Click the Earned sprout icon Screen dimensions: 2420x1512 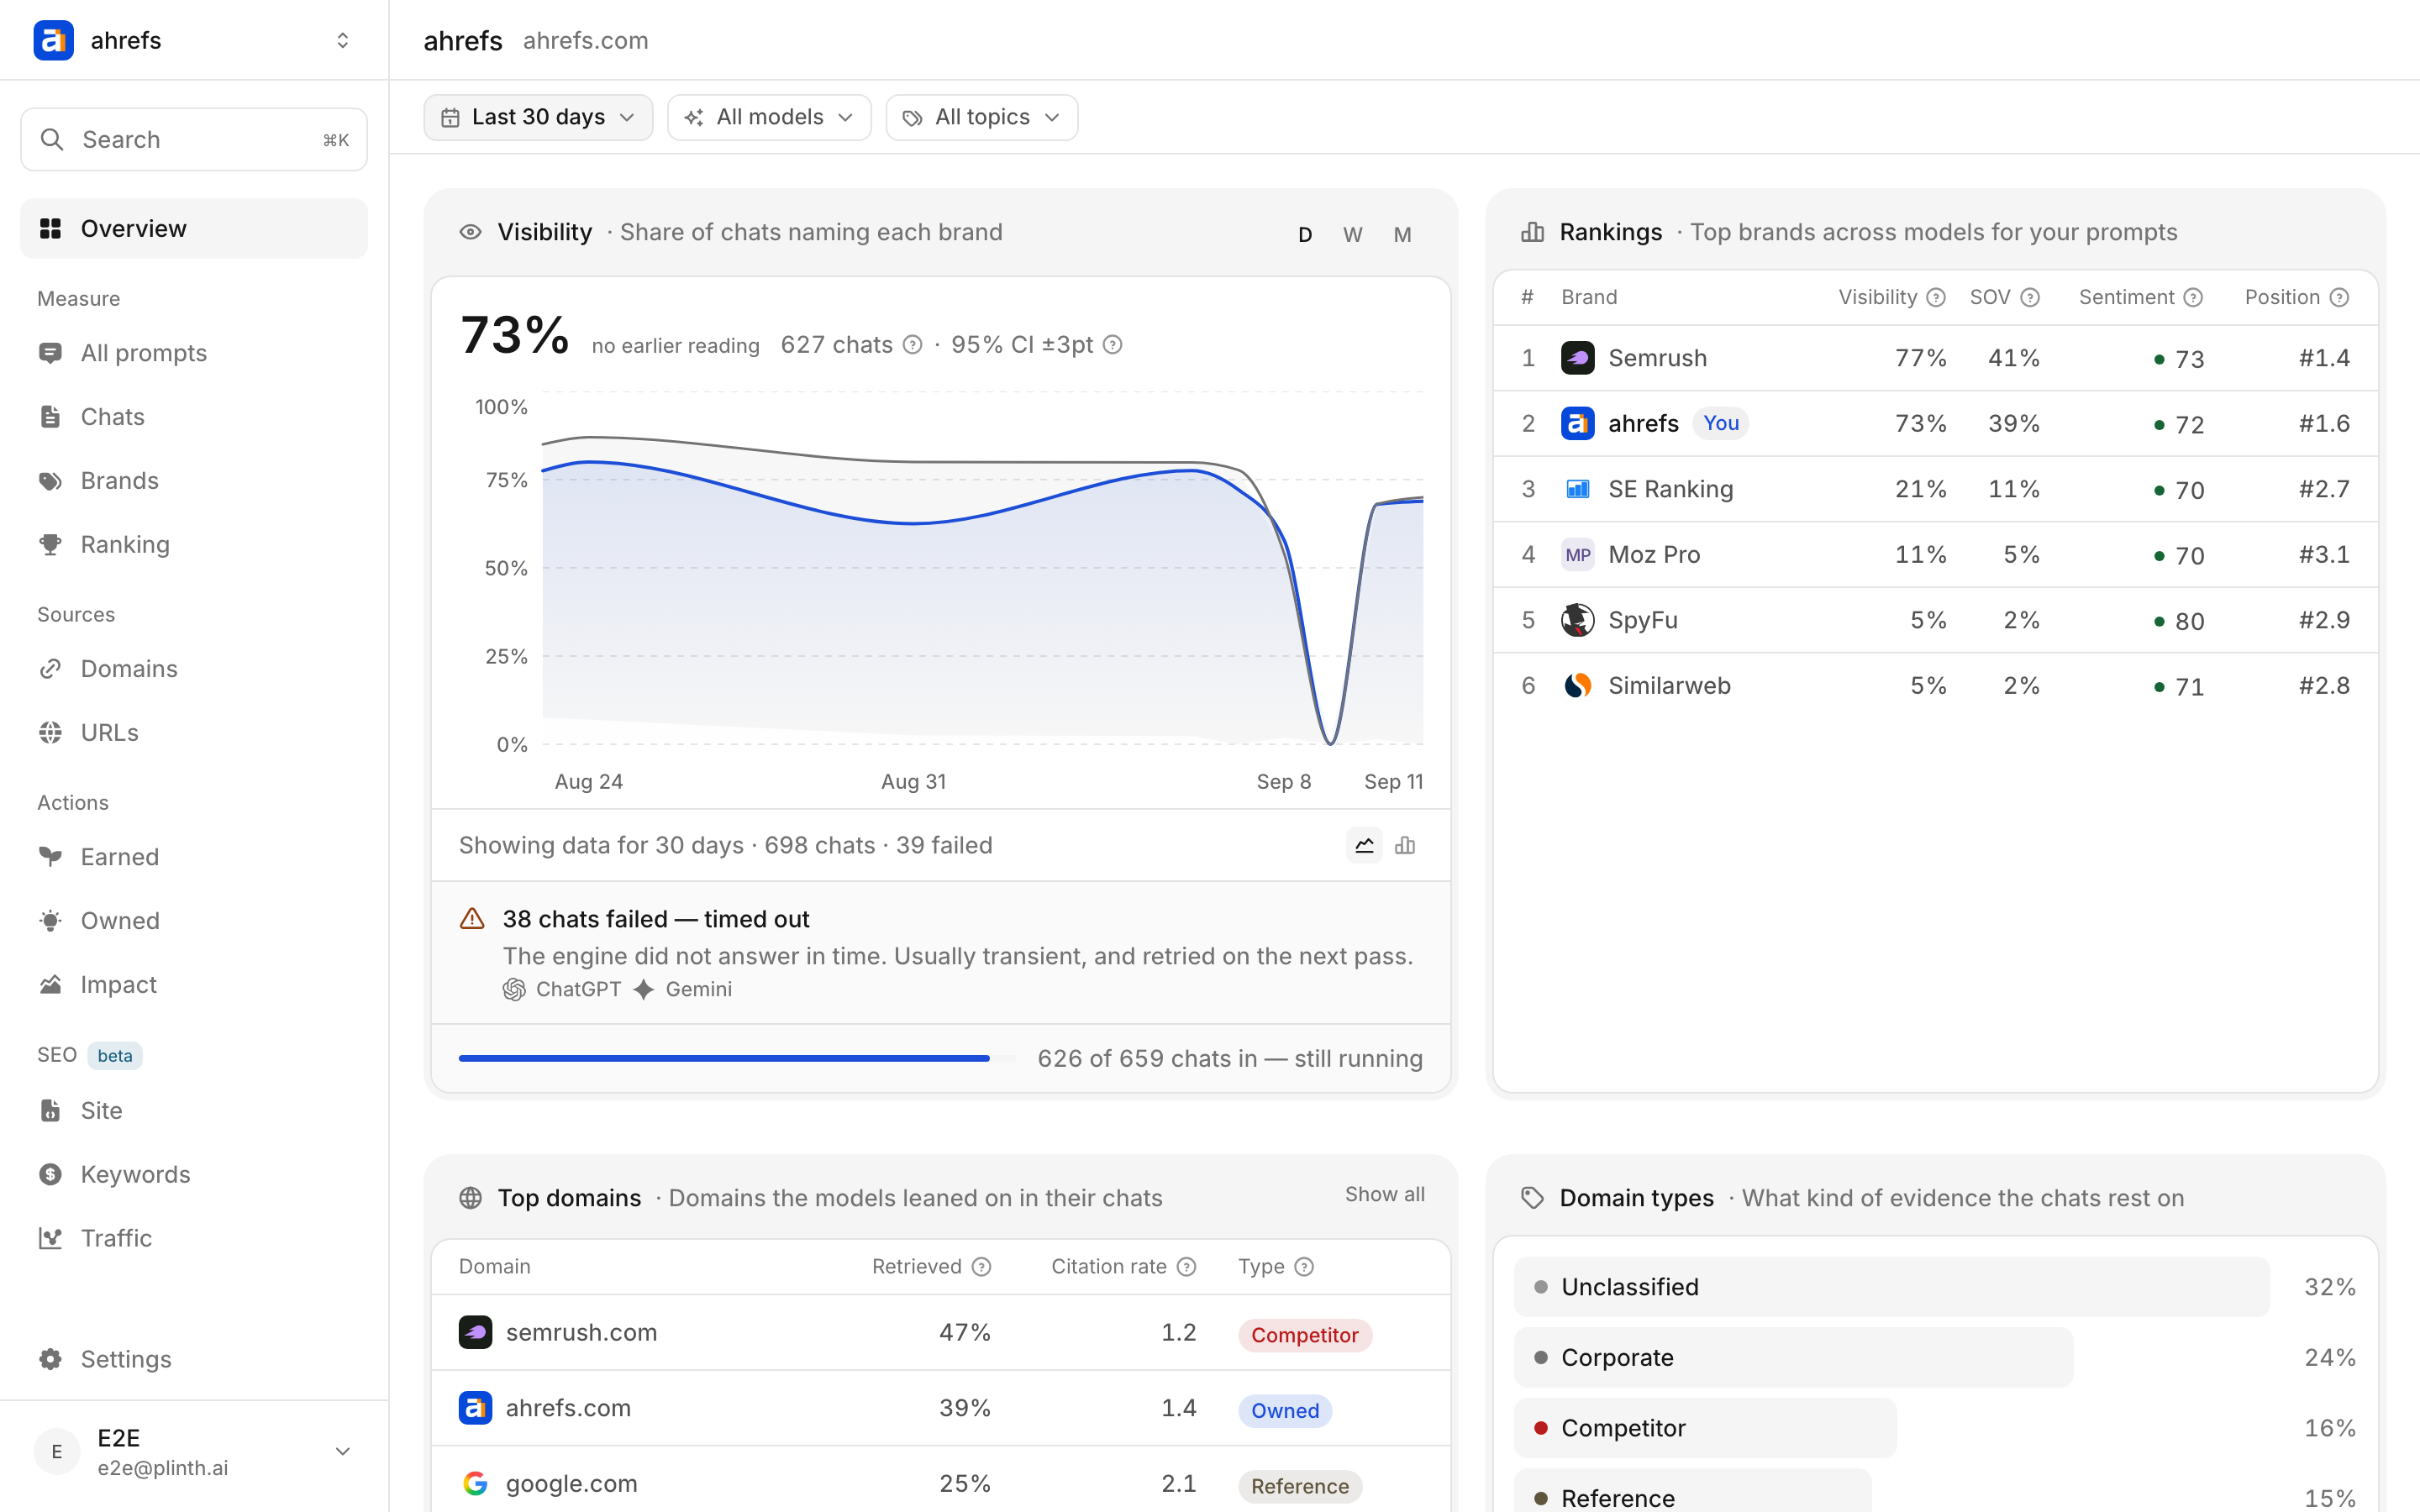pos(50,856)
